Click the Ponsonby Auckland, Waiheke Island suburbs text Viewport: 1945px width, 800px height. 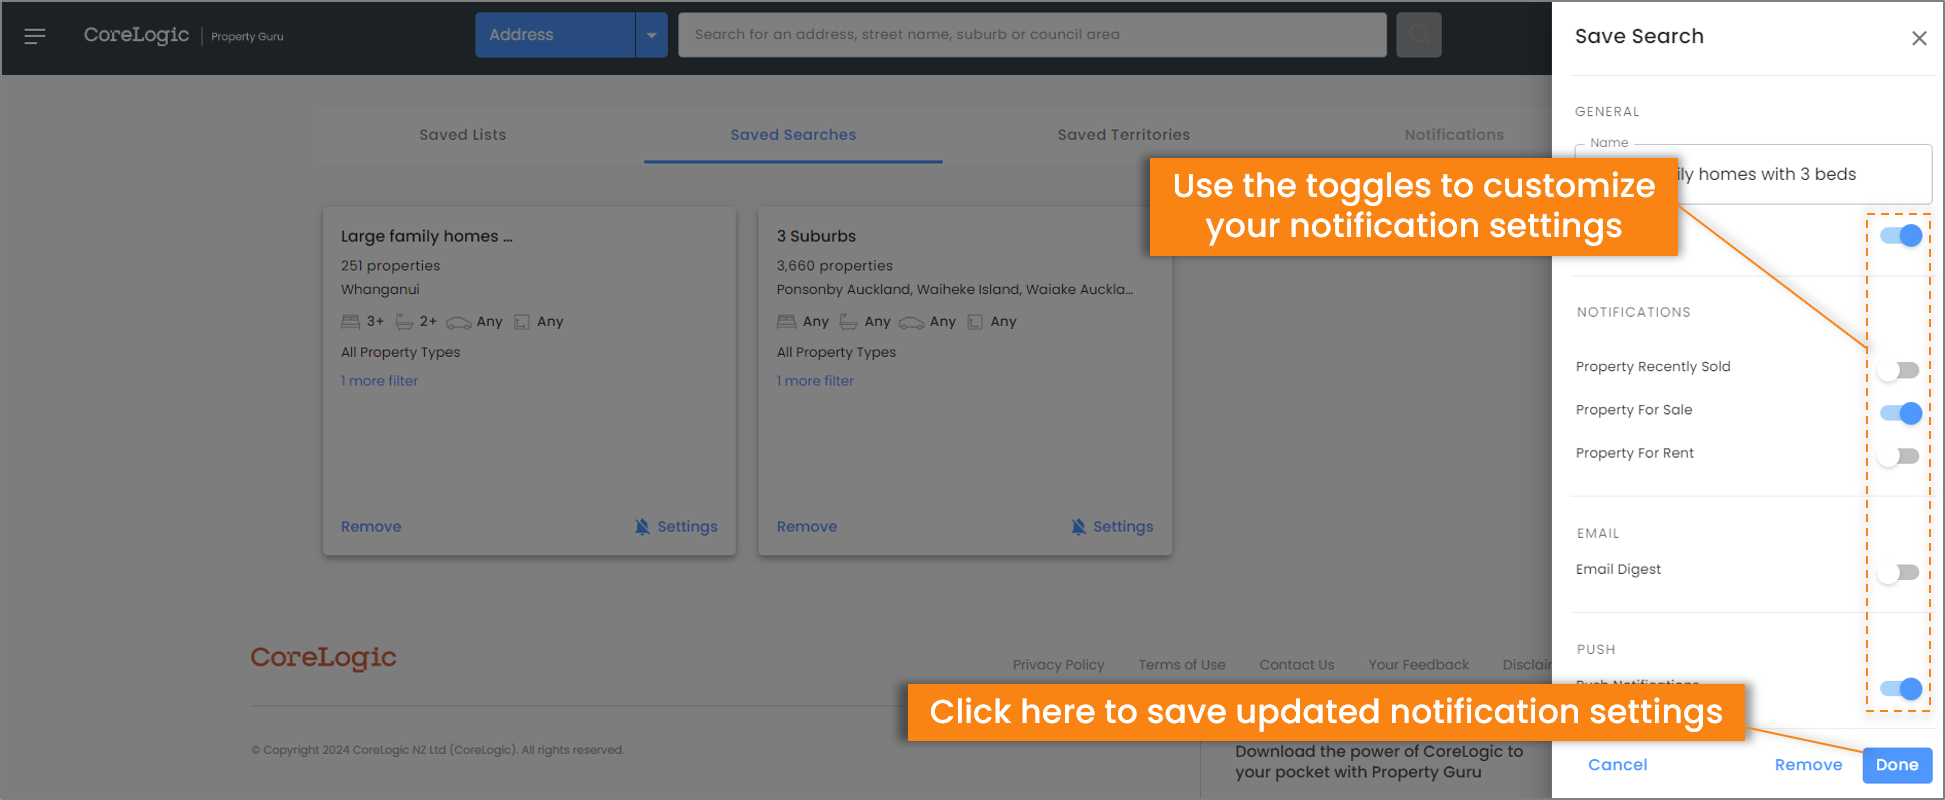(955, 290)
